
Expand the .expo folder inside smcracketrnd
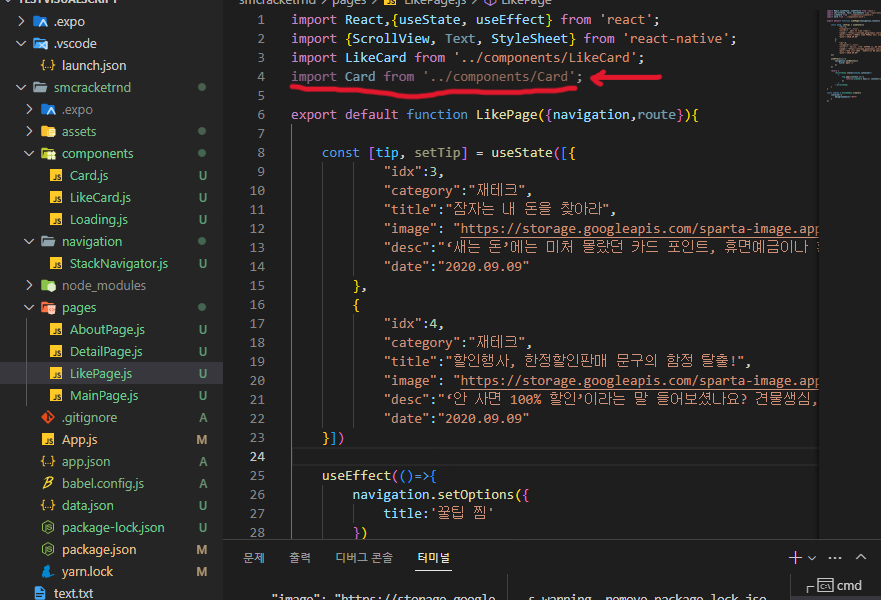pyautogui.click(x=29, y=109)
